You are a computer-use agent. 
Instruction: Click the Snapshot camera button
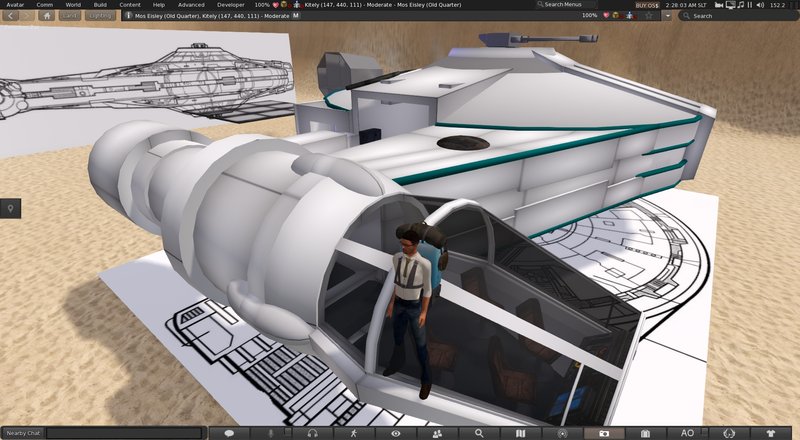pyautogui.click(x=604, y=433)
